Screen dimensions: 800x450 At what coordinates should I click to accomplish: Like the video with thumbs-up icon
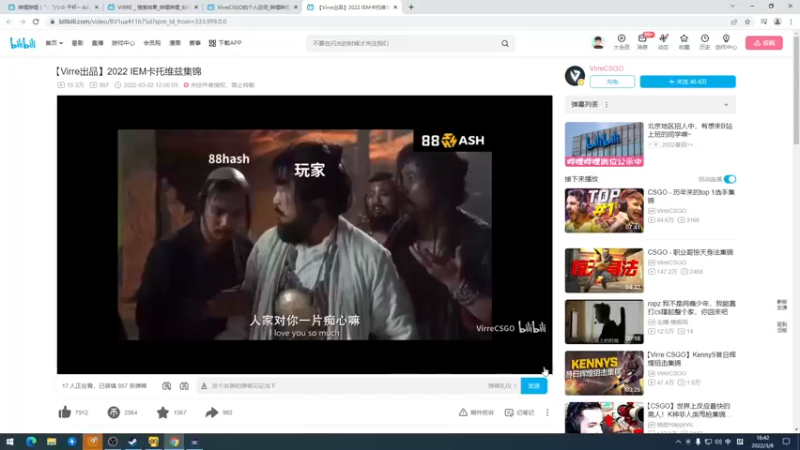(65, 412)
